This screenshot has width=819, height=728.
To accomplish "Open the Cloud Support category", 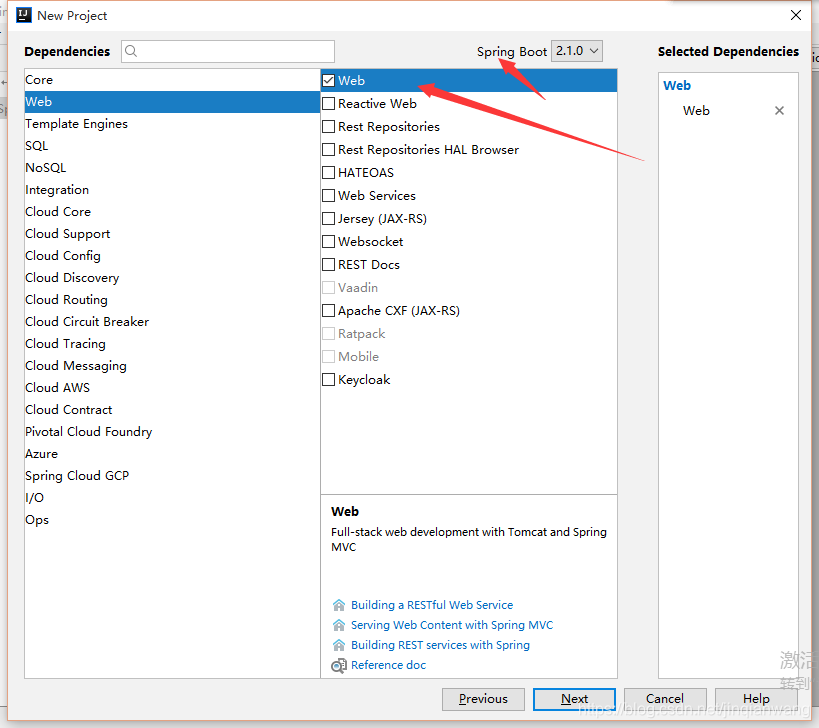I will pos(172,233).
